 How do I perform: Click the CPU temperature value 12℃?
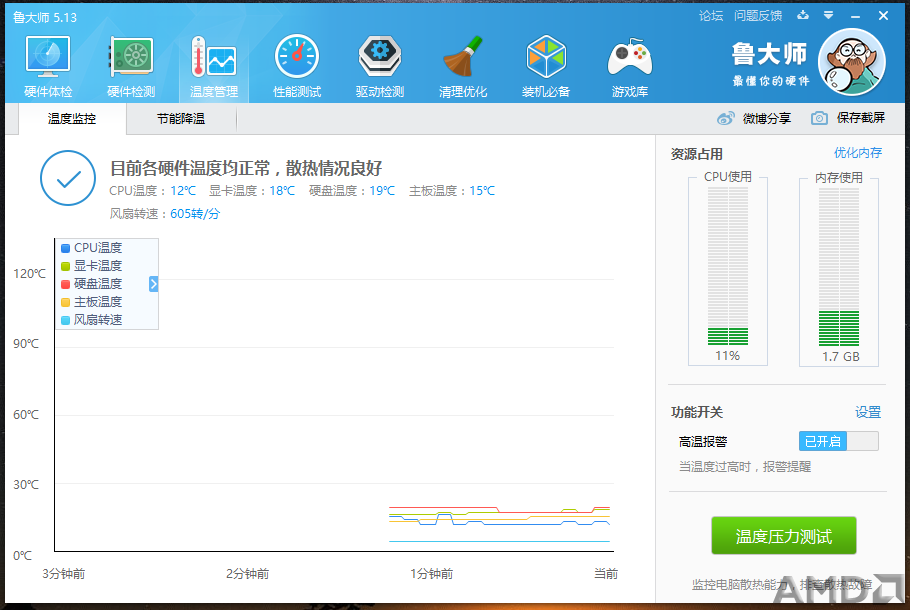183,191
